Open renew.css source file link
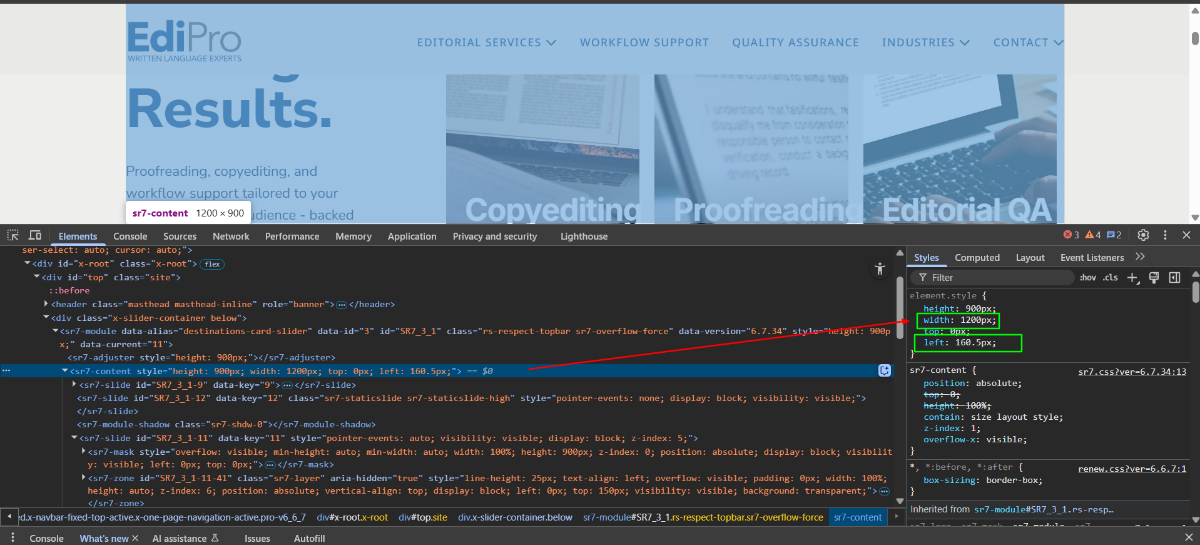 [x=1132, y=468]
